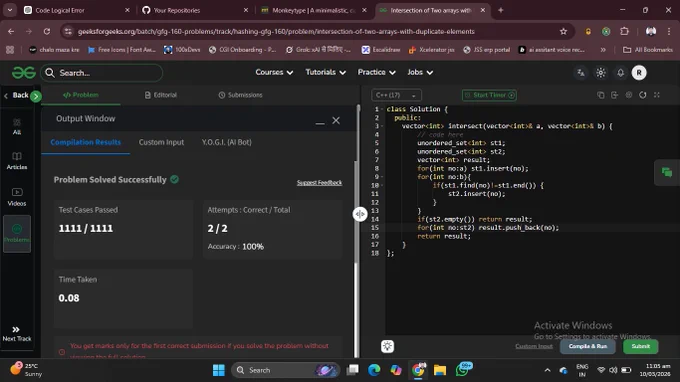Switch to the Problem tab
Screen dimensions: 680x382
pos(81,95)
